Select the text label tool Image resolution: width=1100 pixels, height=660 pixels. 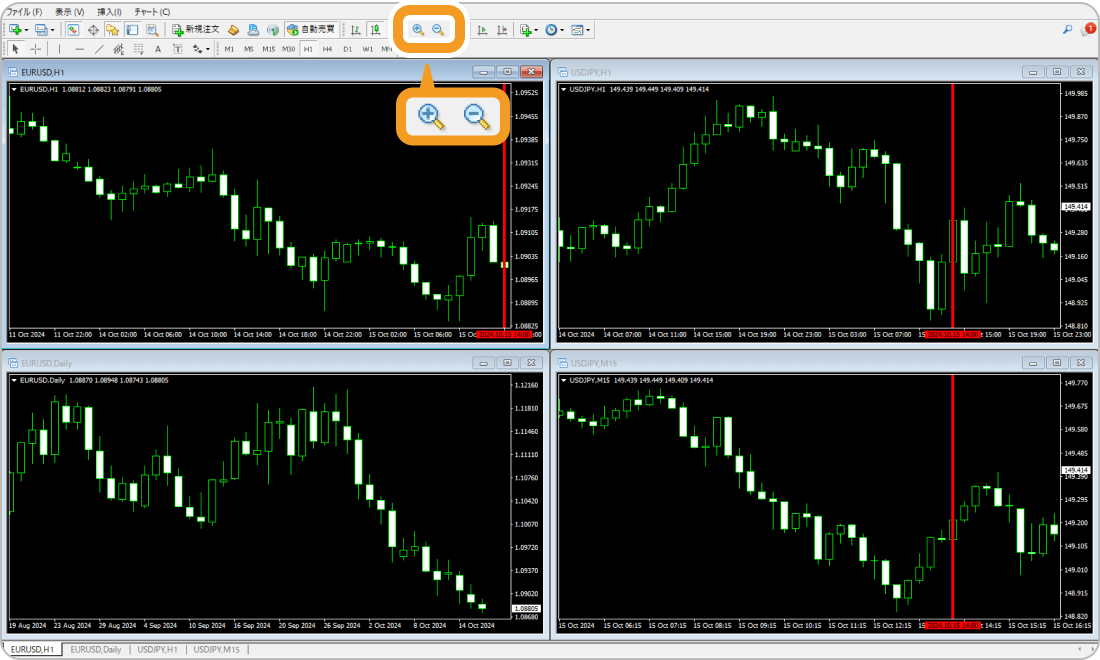(x=177, y=49)
